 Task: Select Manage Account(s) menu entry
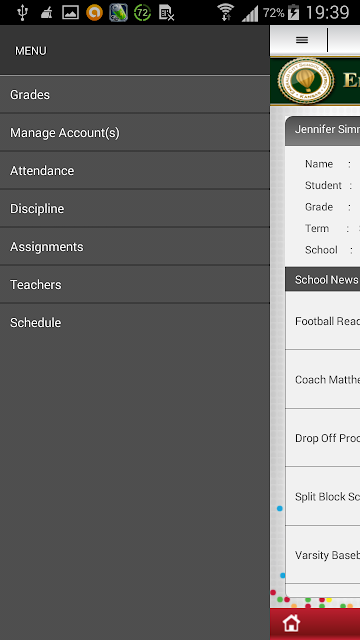pyautogui.click(x=135, y=132)
